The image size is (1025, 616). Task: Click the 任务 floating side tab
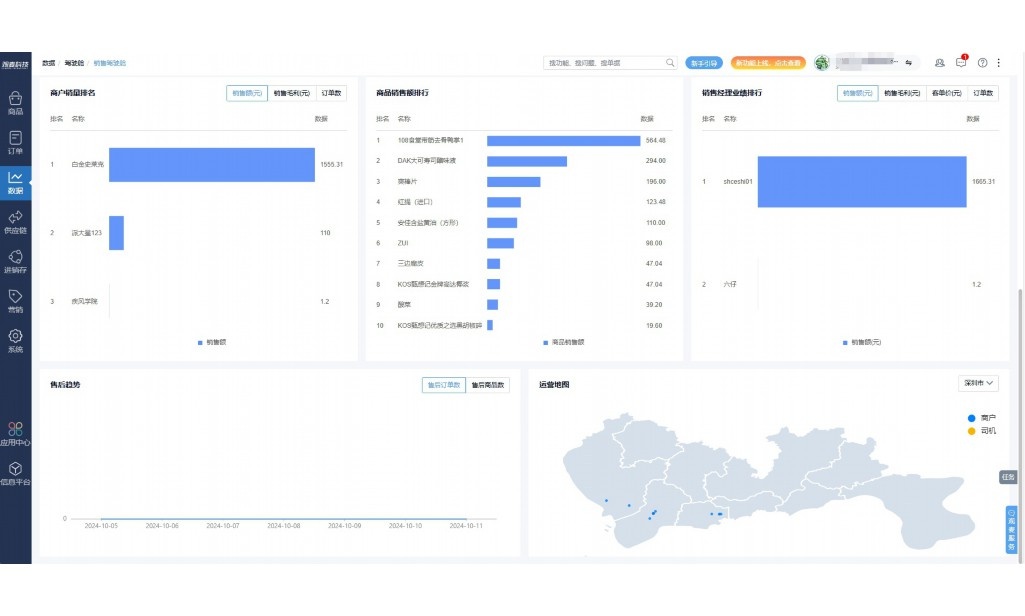(x=1008, y=477)
